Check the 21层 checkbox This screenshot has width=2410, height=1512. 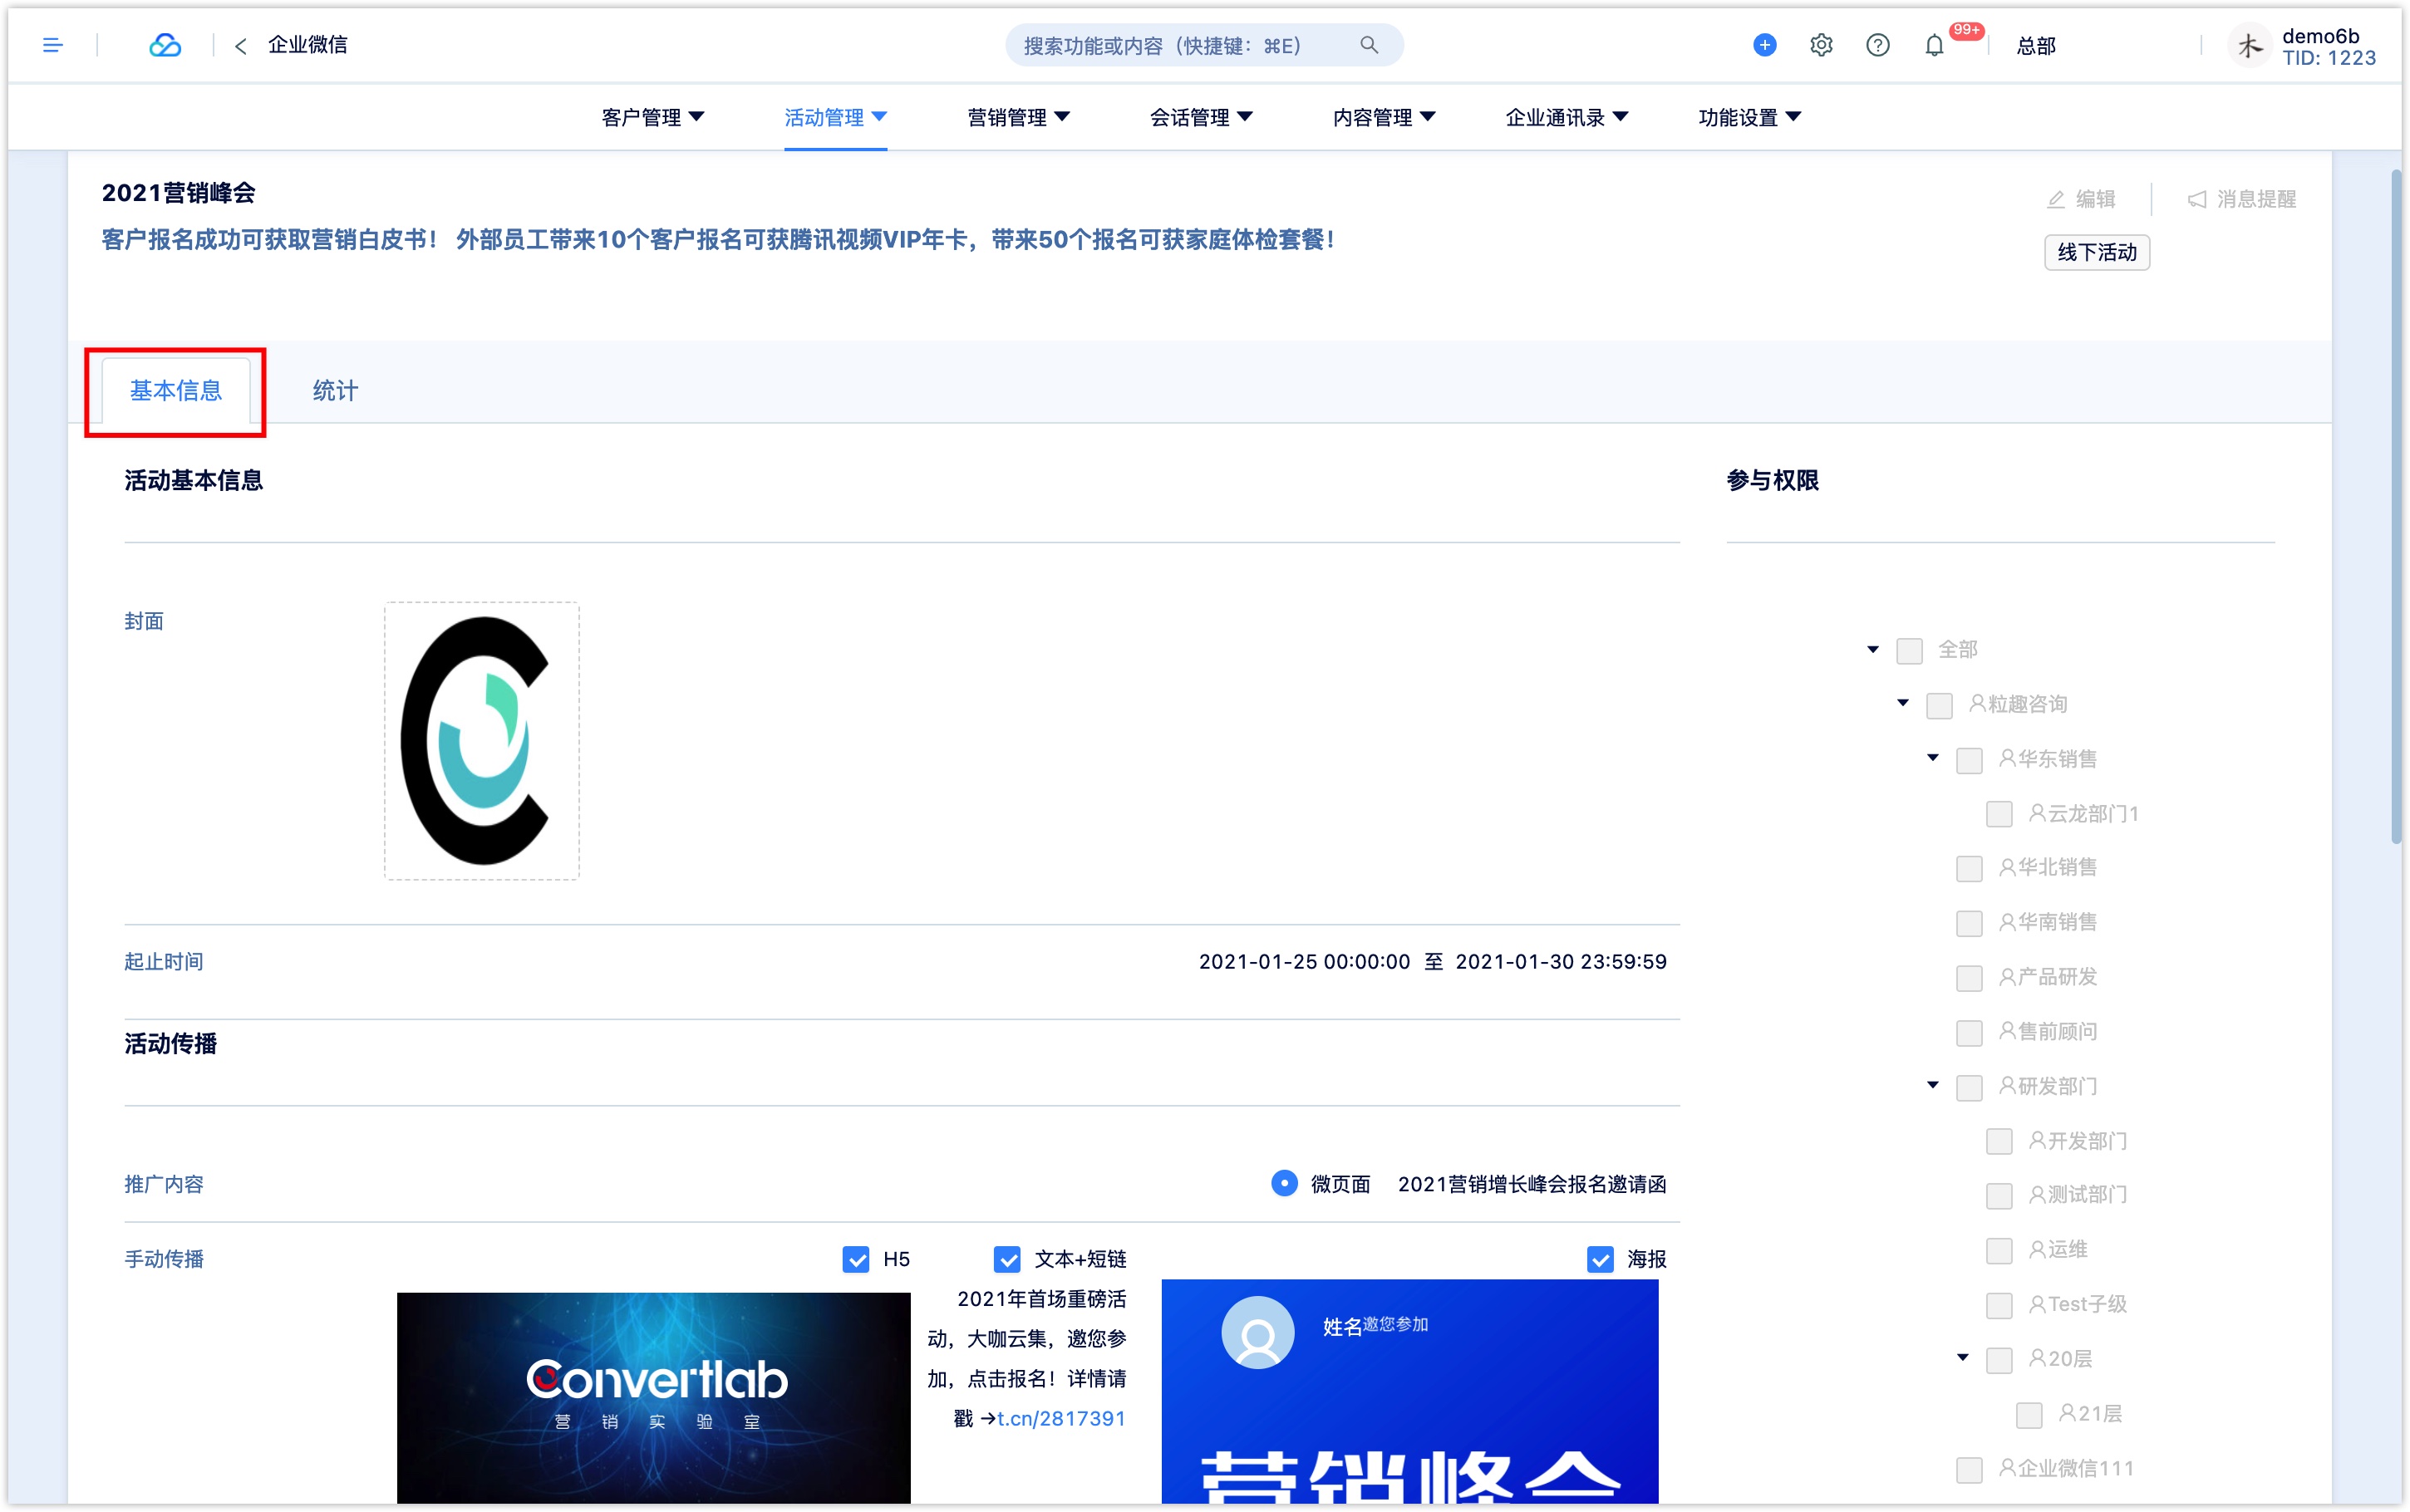click(2029, 1414)
